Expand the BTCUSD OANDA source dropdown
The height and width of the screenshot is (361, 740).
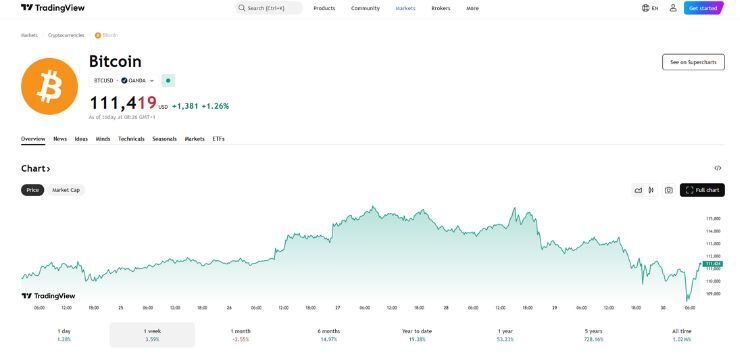(x=124, y=81)
